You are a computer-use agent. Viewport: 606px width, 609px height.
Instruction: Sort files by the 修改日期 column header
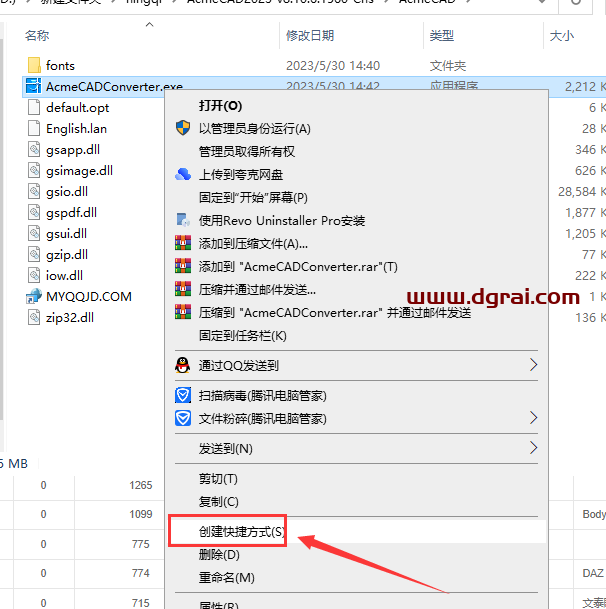pos(310,36)
